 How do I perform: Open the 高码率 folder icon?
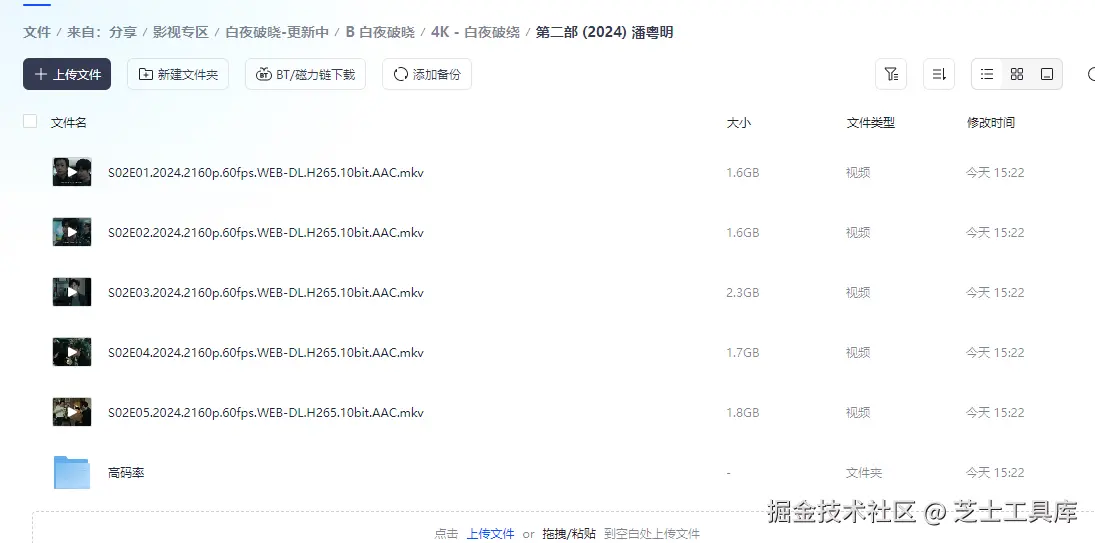point(72,473)
